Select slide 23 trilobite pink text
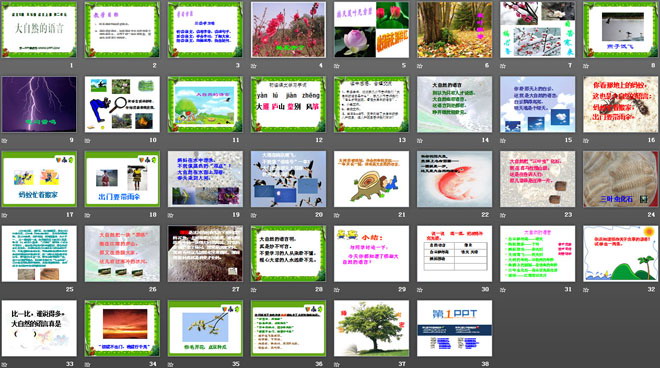Screen dimensions: 660x368 click(538, 179)
